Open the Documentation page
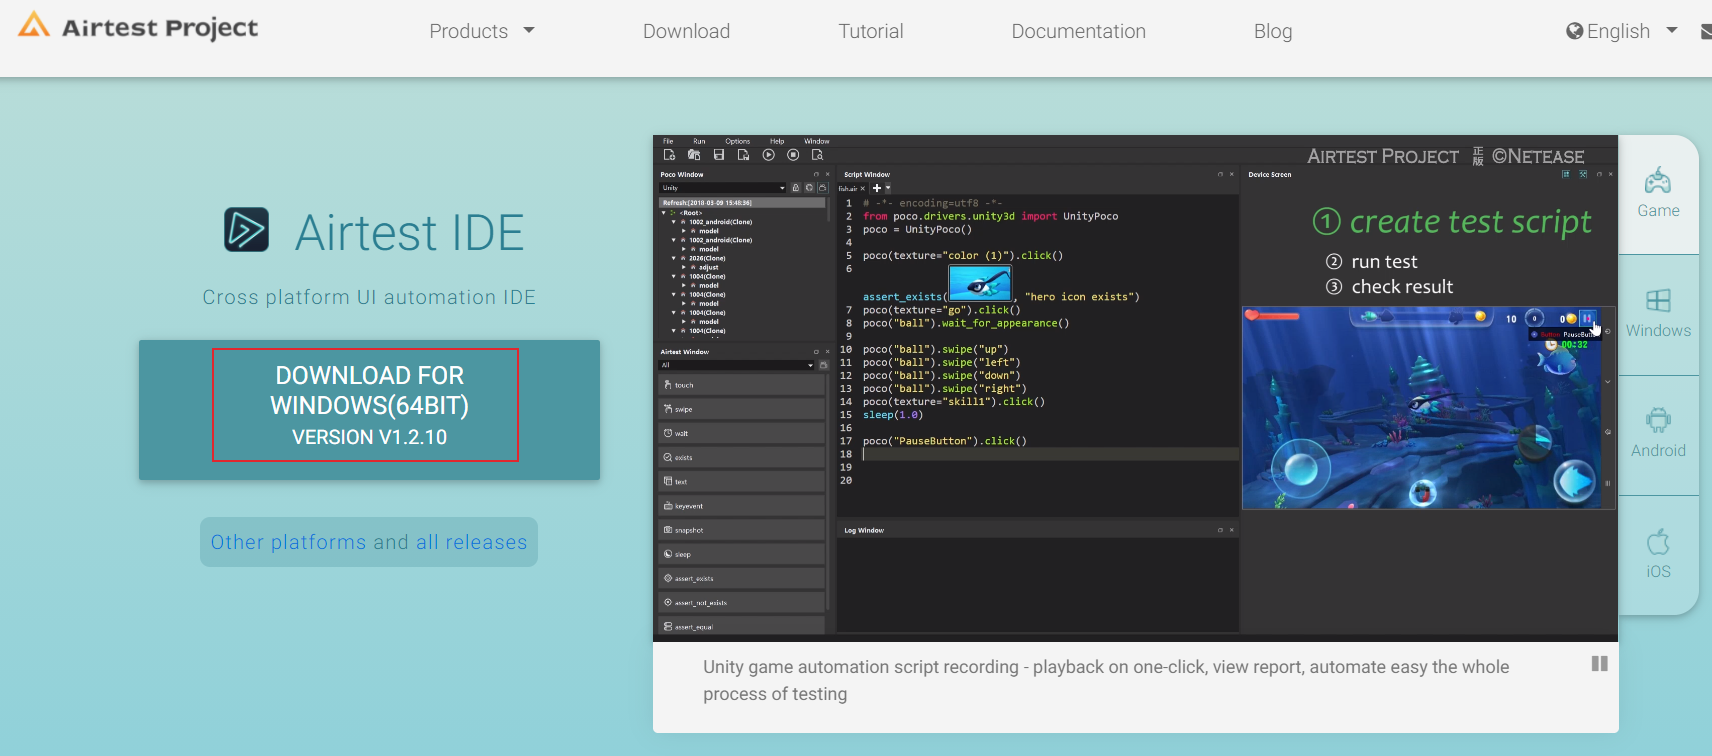Screen dimensions: 1712x756 [1078, 31]
